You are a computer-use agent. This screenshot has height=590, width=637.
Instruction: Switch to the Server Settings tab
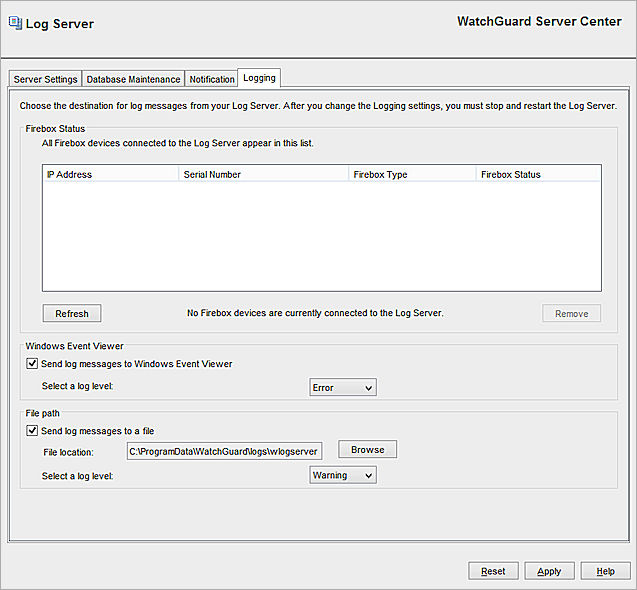point(45,79)
